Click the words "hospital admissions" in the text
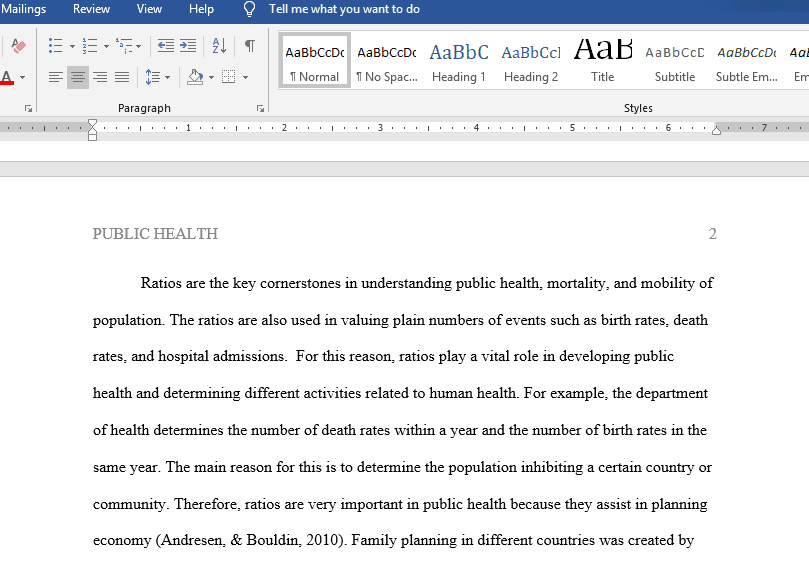The height and width of the screenshot is (570, 809). 221,356
